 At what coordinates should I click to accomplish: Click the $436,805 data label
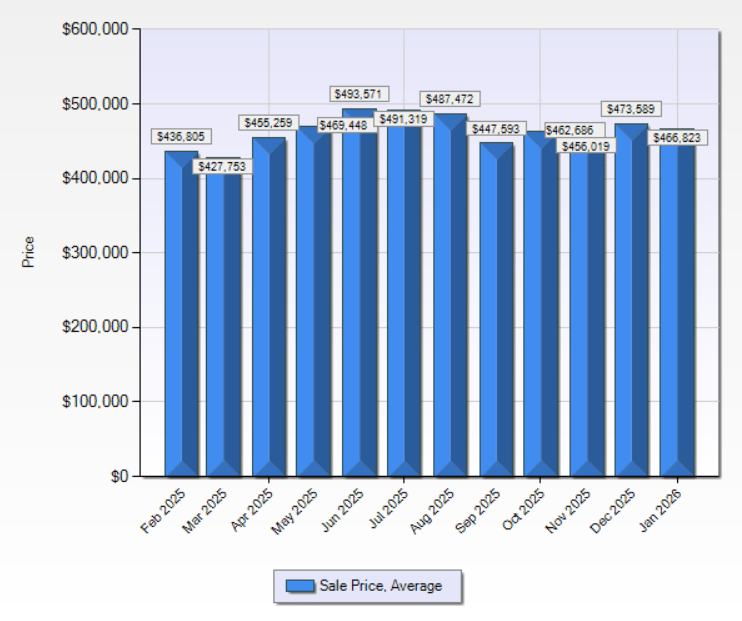click(x=181, y=136)
